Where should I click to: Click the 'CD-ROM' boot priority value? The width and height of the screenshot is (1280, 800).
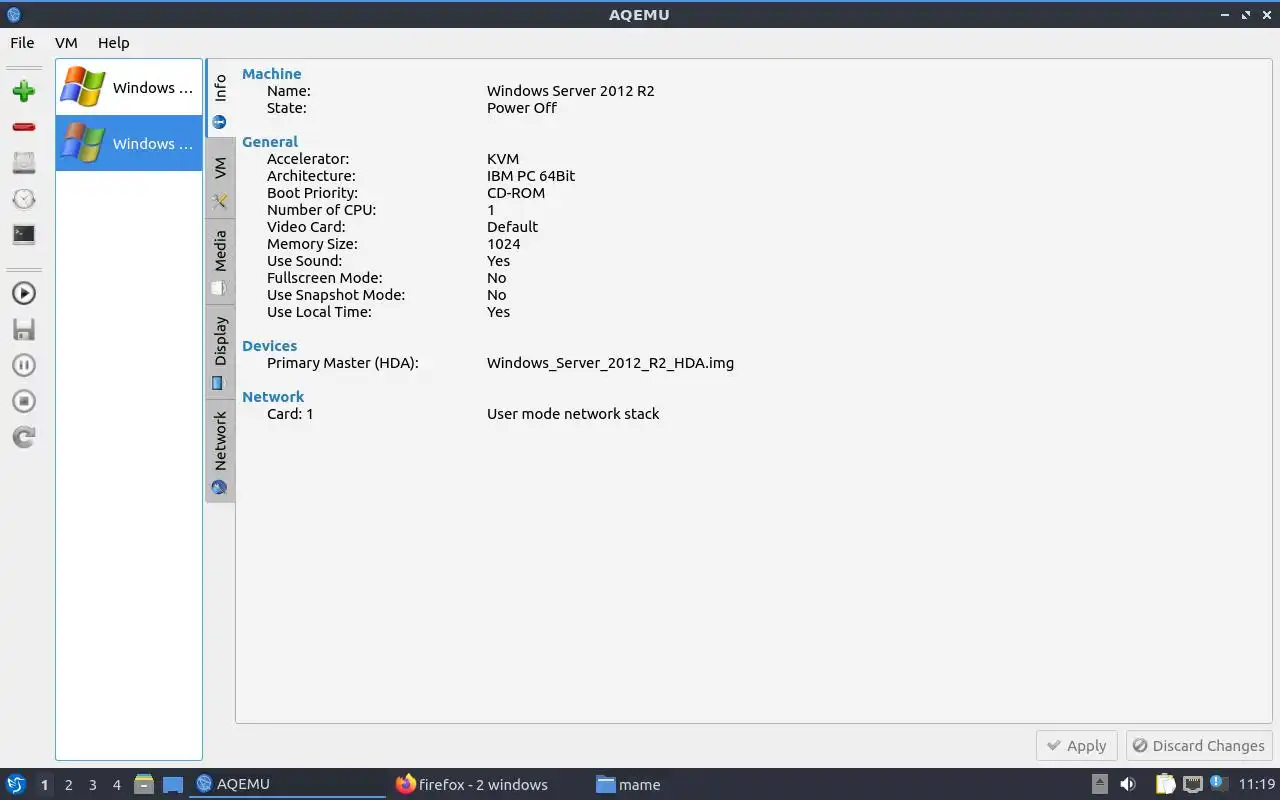point(516,193)
